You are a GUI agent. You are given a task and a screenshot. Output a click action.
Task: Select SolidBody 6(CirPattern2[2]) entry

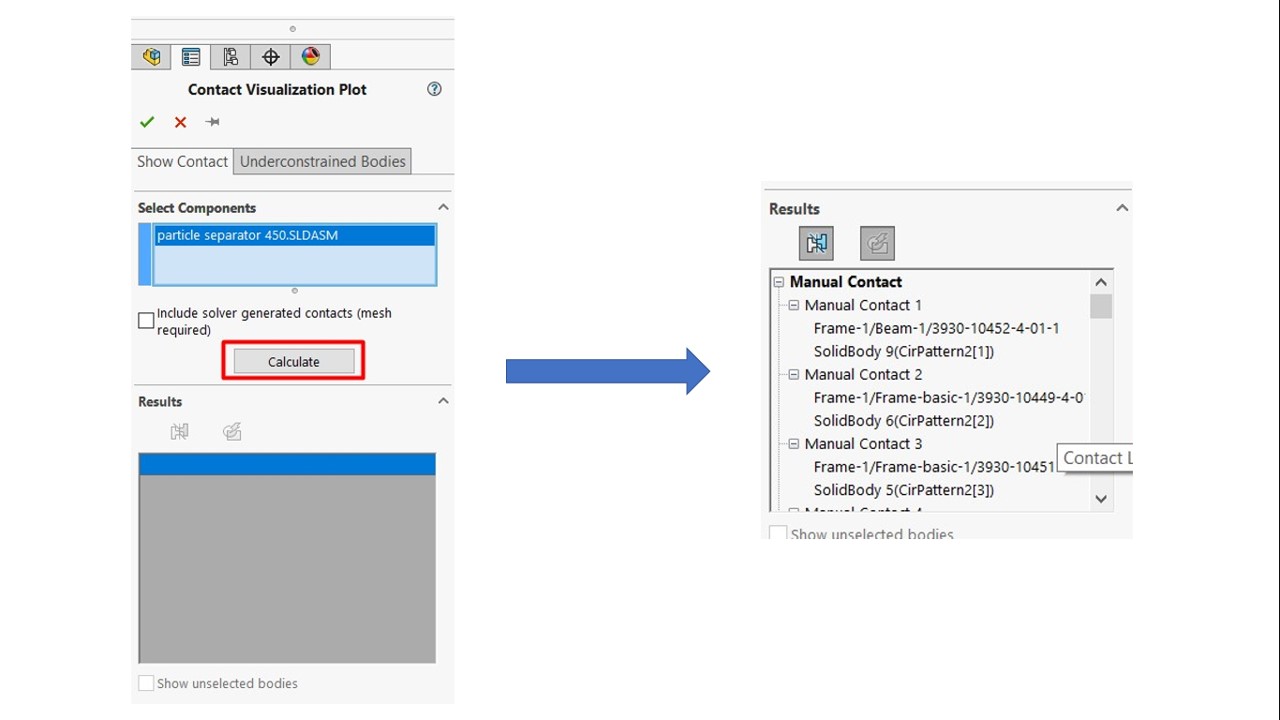coord(903,420)
